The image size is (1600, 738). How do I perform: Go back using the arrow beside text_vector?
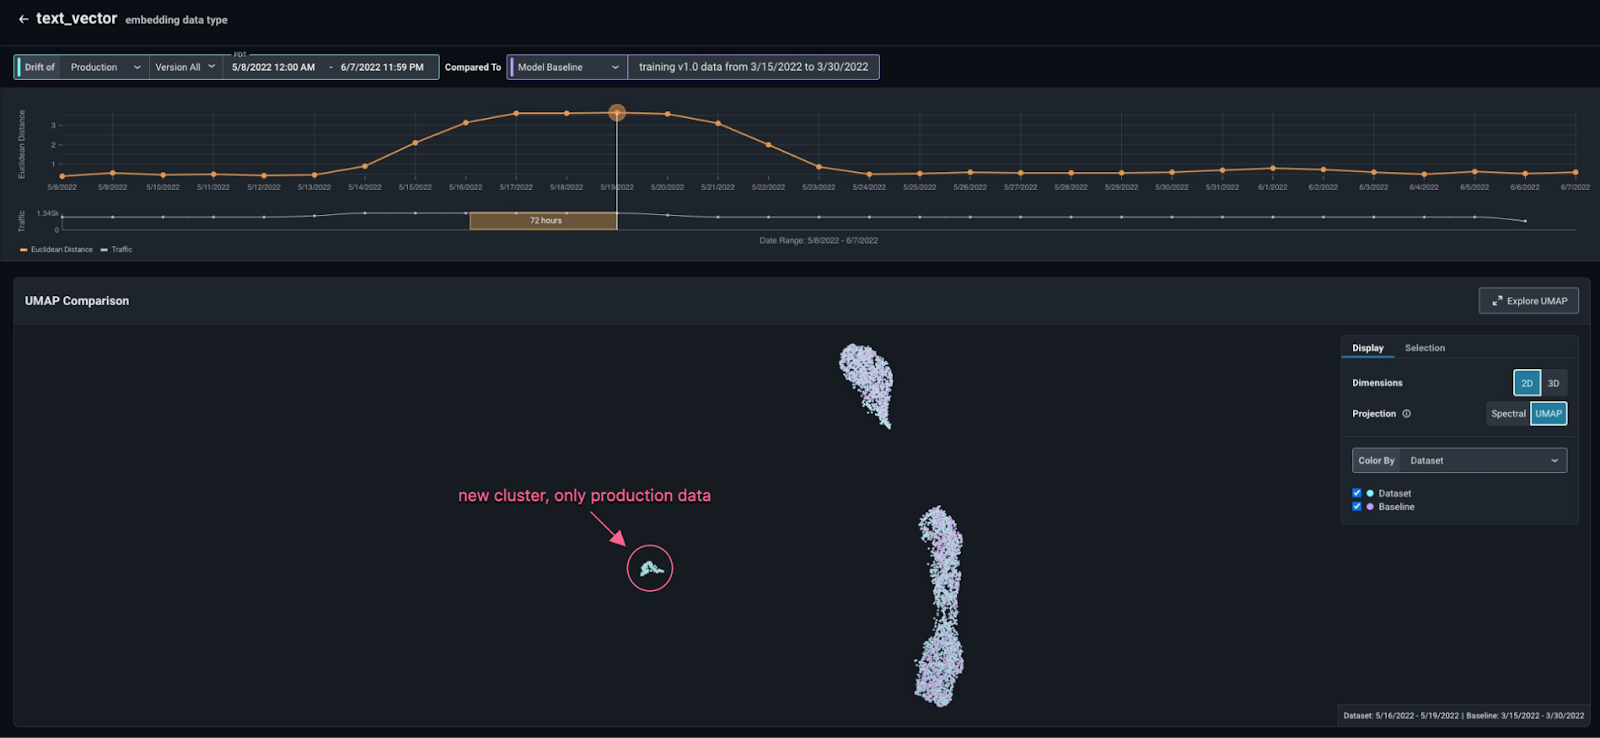(x=23, y=19)
